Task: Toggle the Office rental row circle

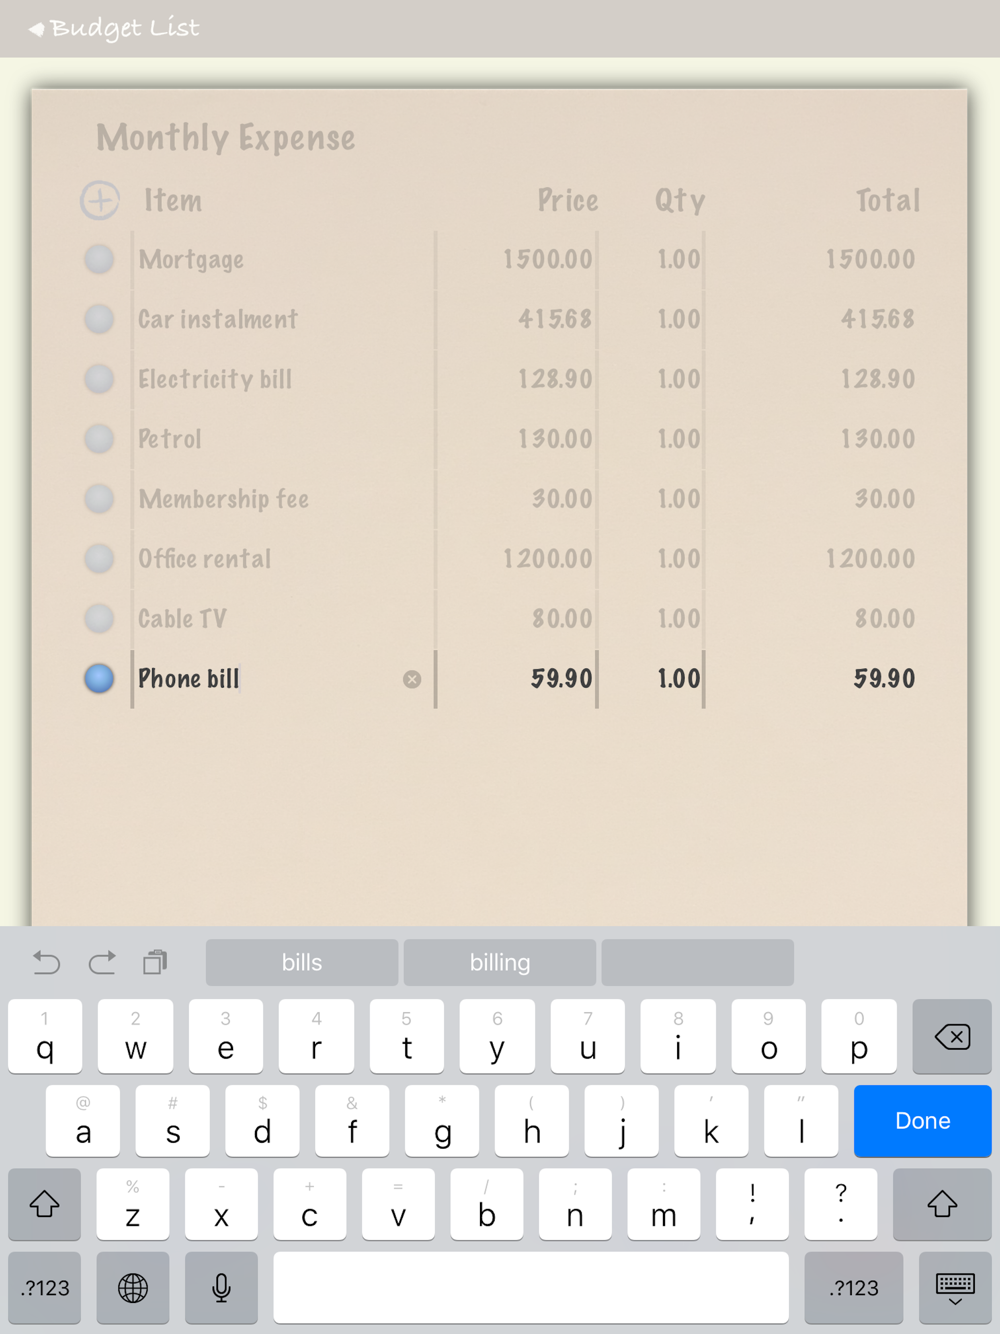Action: coord(99,559)
